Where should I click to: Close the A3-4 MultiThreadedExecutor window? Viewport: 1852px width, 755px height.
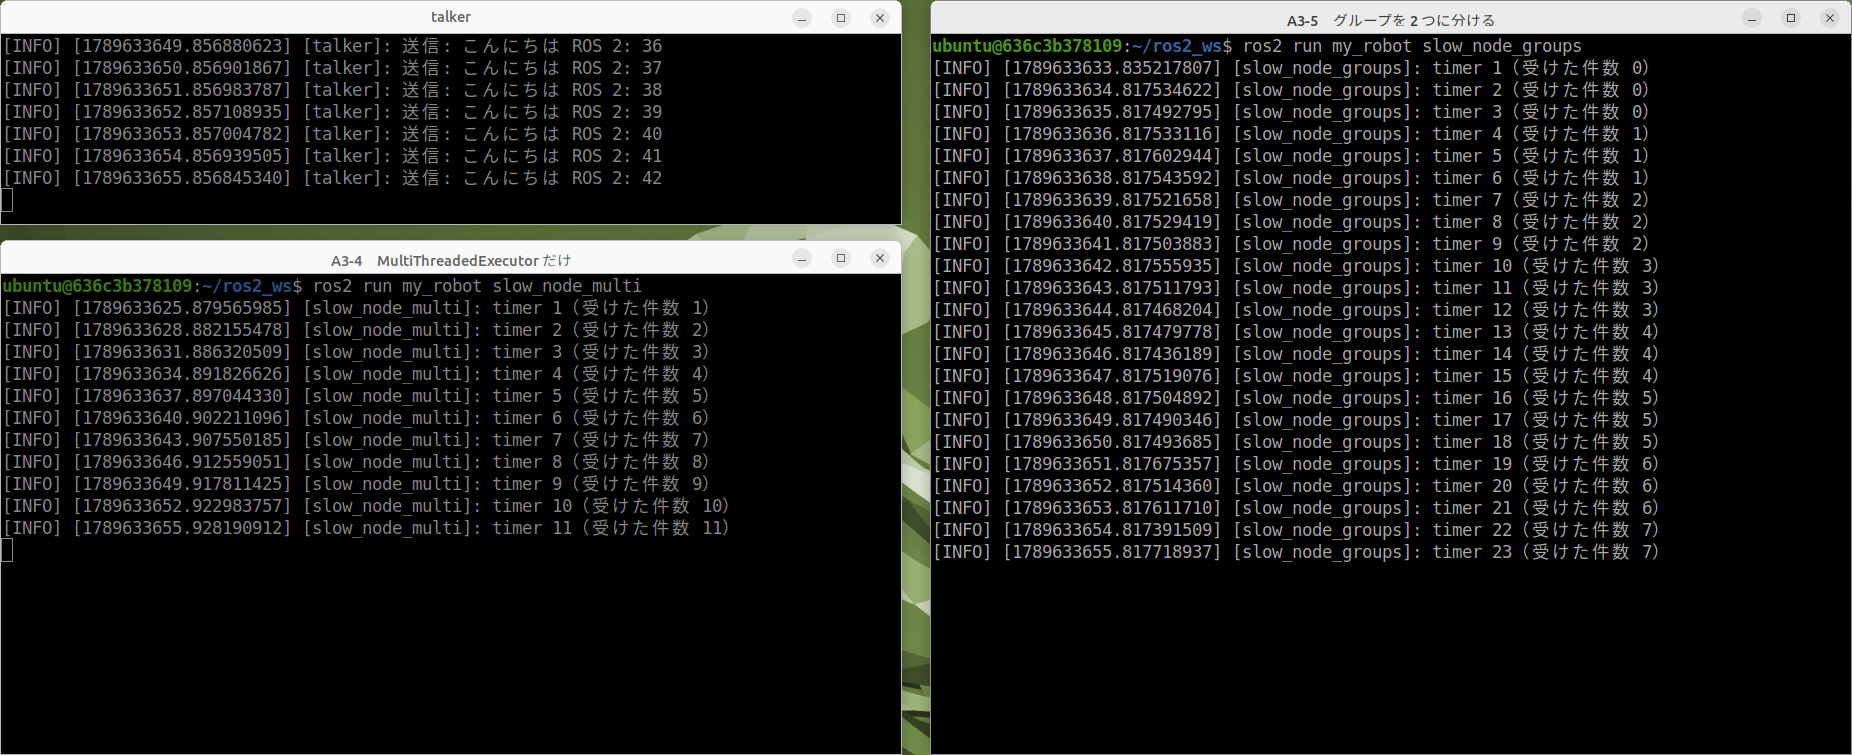click(x=880, y=258)
